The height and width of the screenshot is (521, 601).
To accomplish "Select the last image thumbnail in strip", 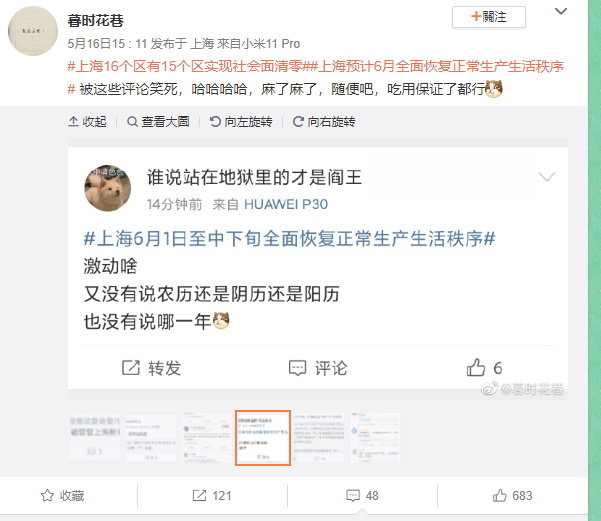I will point(374,437).
